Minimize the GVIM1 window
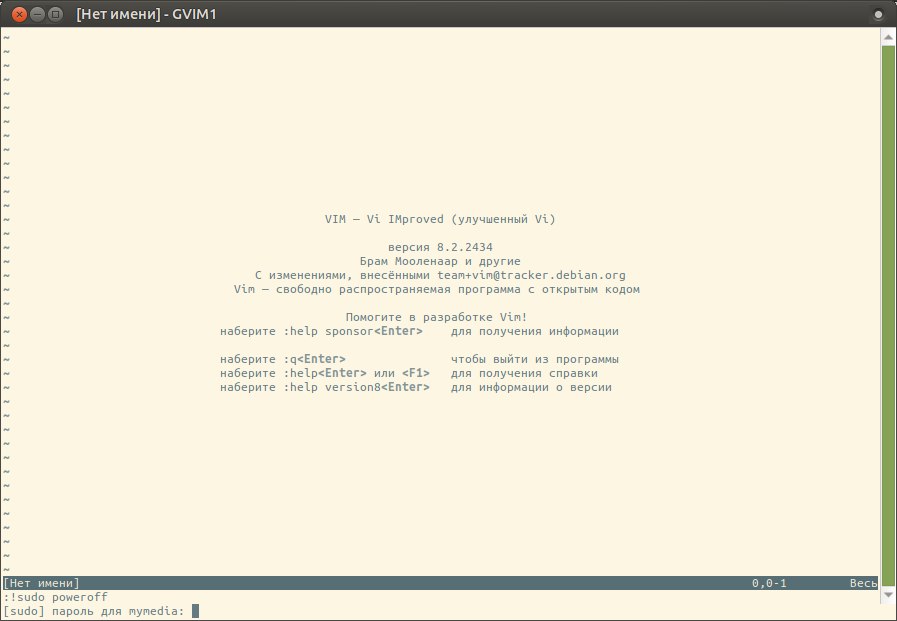Screen dimensions: 897x621 [37, 14]
